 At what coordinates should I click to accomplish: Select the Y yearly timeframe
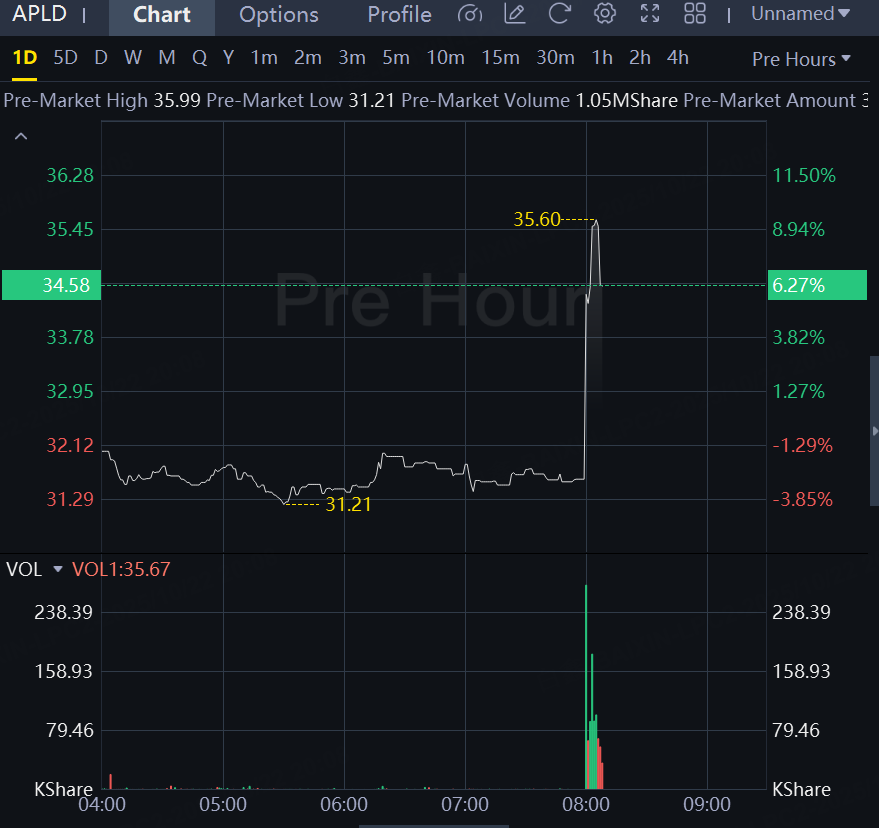coord(228,58)
